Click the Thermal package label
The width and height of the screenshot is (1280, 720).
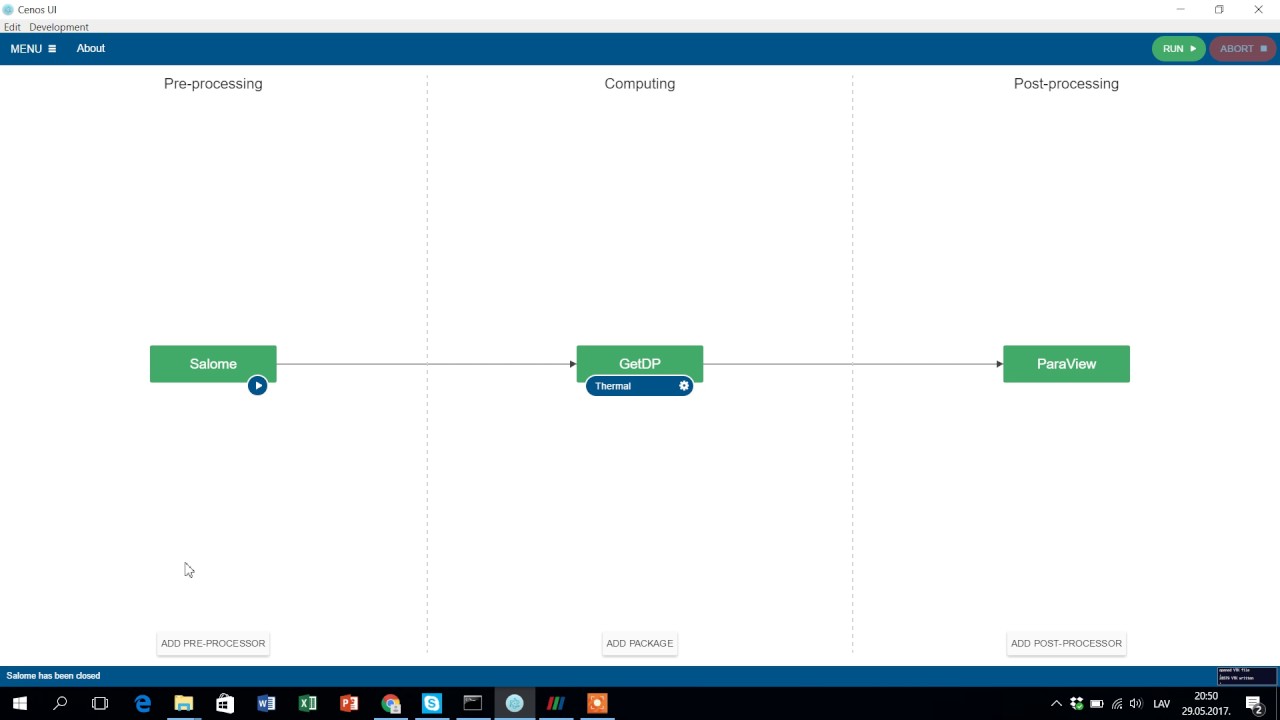(613, 386)
